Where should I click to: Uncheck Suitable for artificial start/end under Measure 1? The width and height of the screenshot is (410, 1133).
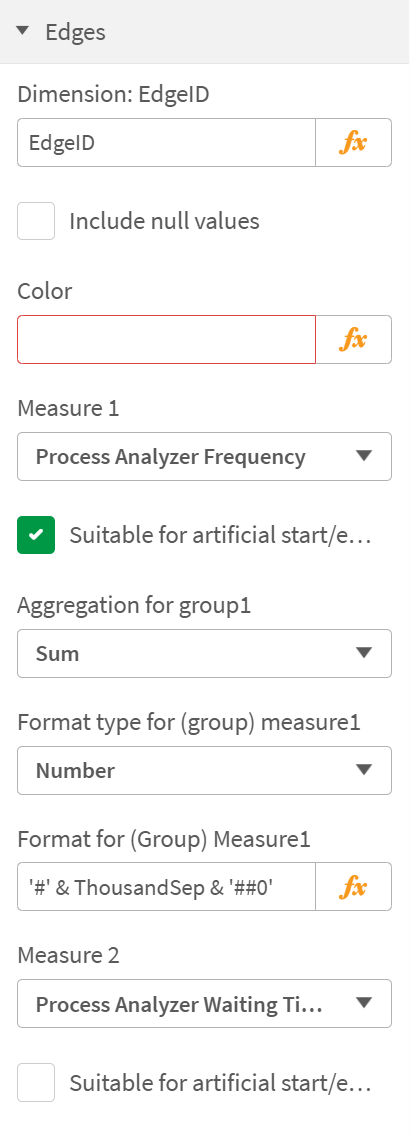[x=36, y=535]
